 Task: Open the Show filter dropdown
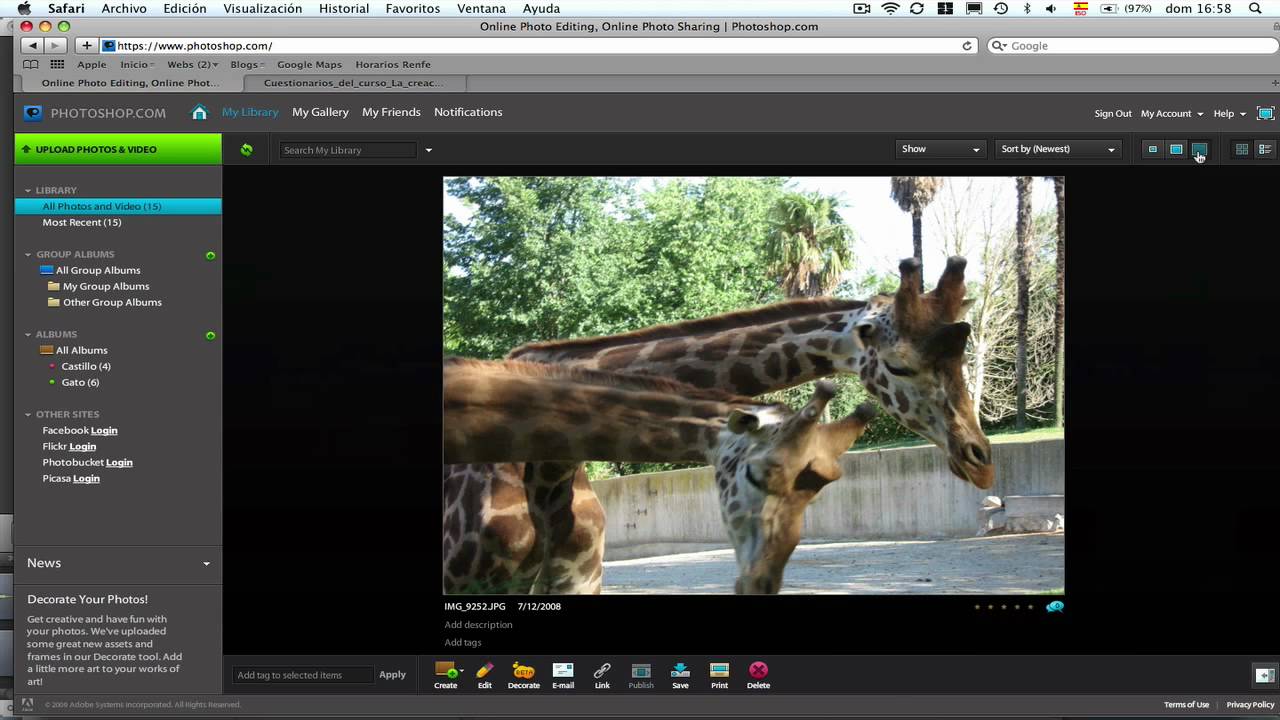pos(941,149)
